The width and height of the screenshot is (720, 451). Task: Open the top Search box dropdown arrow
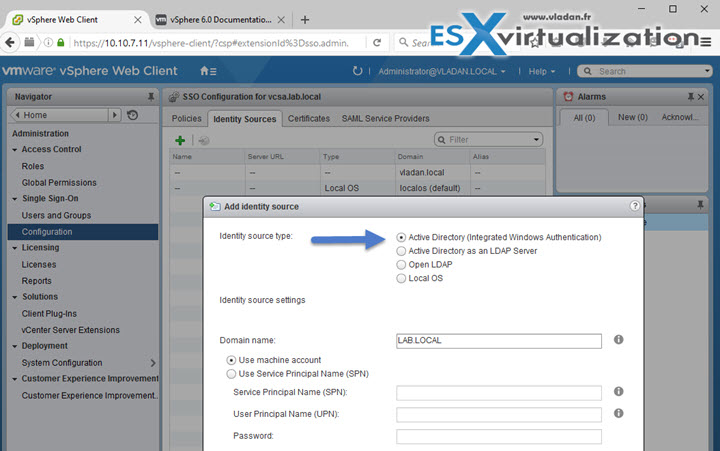[707, 71]
